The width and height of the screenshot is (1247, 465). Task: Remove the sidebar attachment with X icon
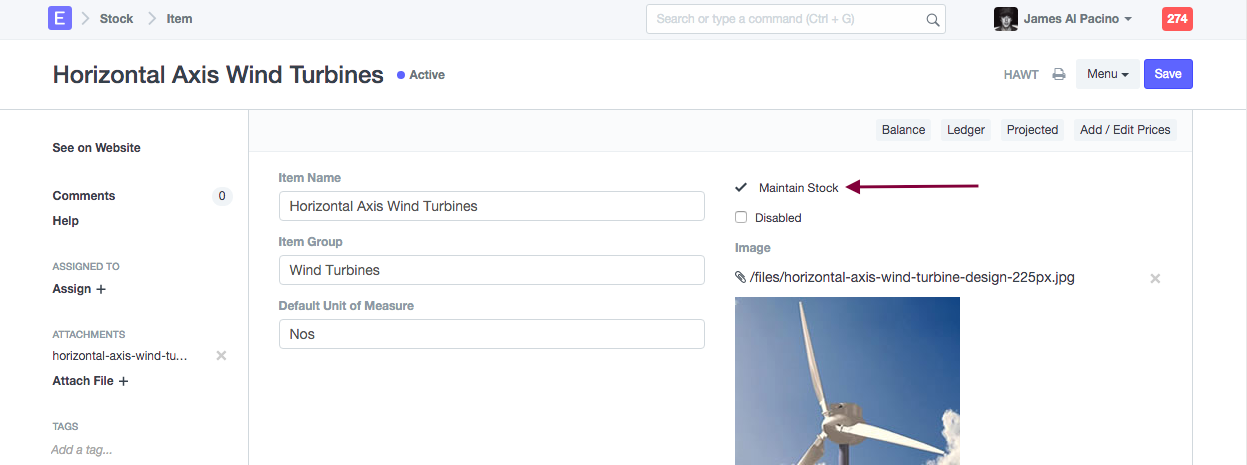[x=221, y=356]
